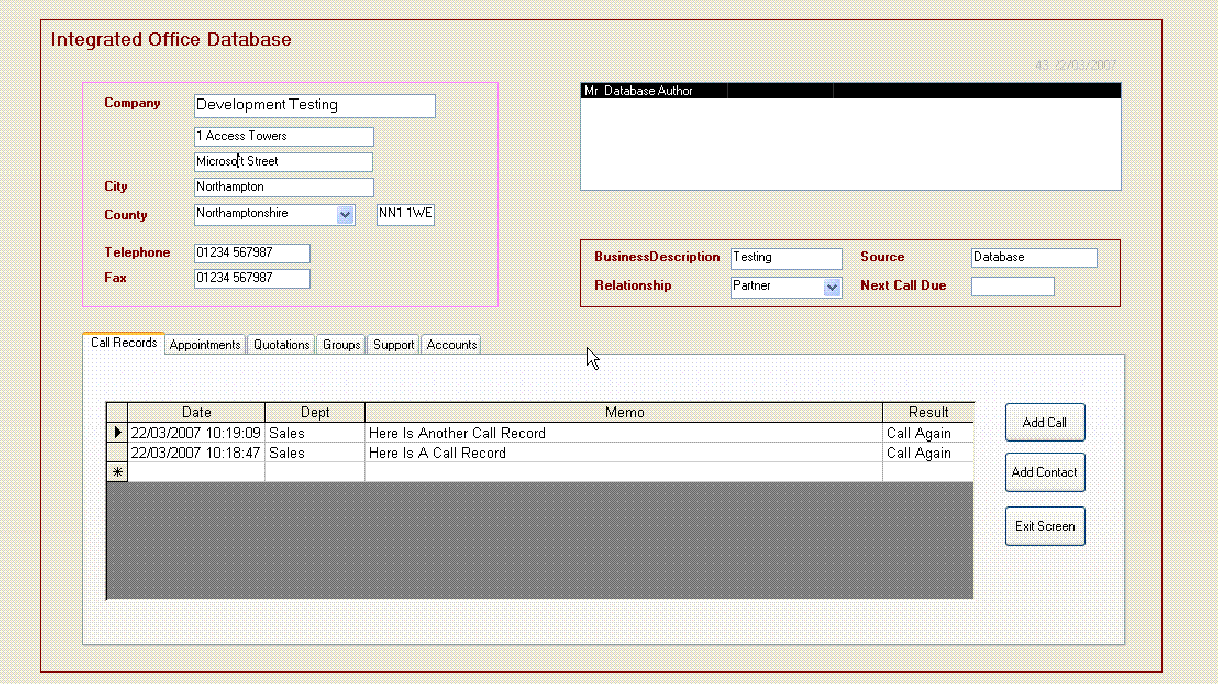Screen dimensions: 1218x684
Task: Click the Add Call button
Action: coord(1044,423)
